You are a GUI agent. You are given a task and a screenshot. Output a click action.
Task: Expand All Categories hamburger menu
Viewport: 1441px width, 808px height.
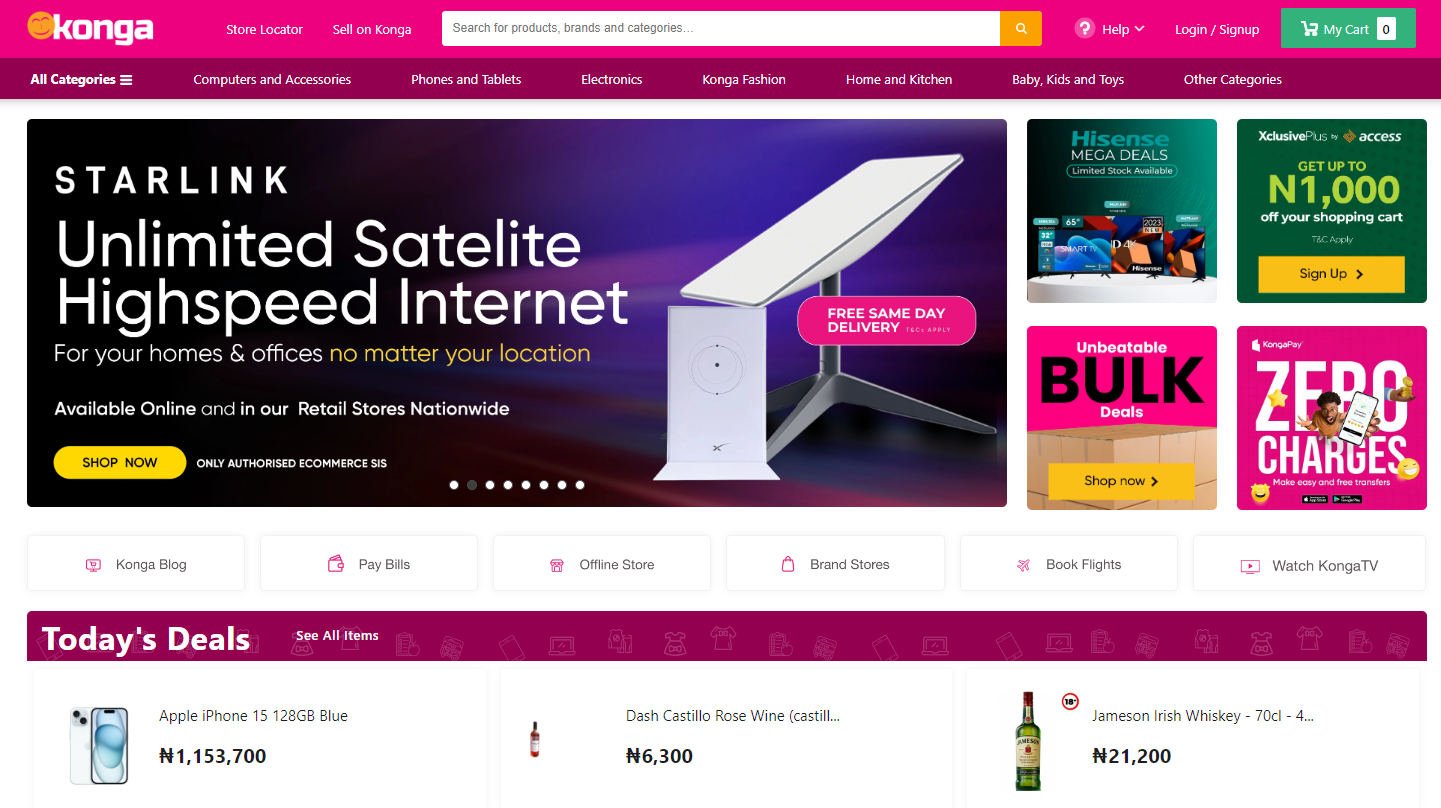pyautogui.click(x=81, y=79)
